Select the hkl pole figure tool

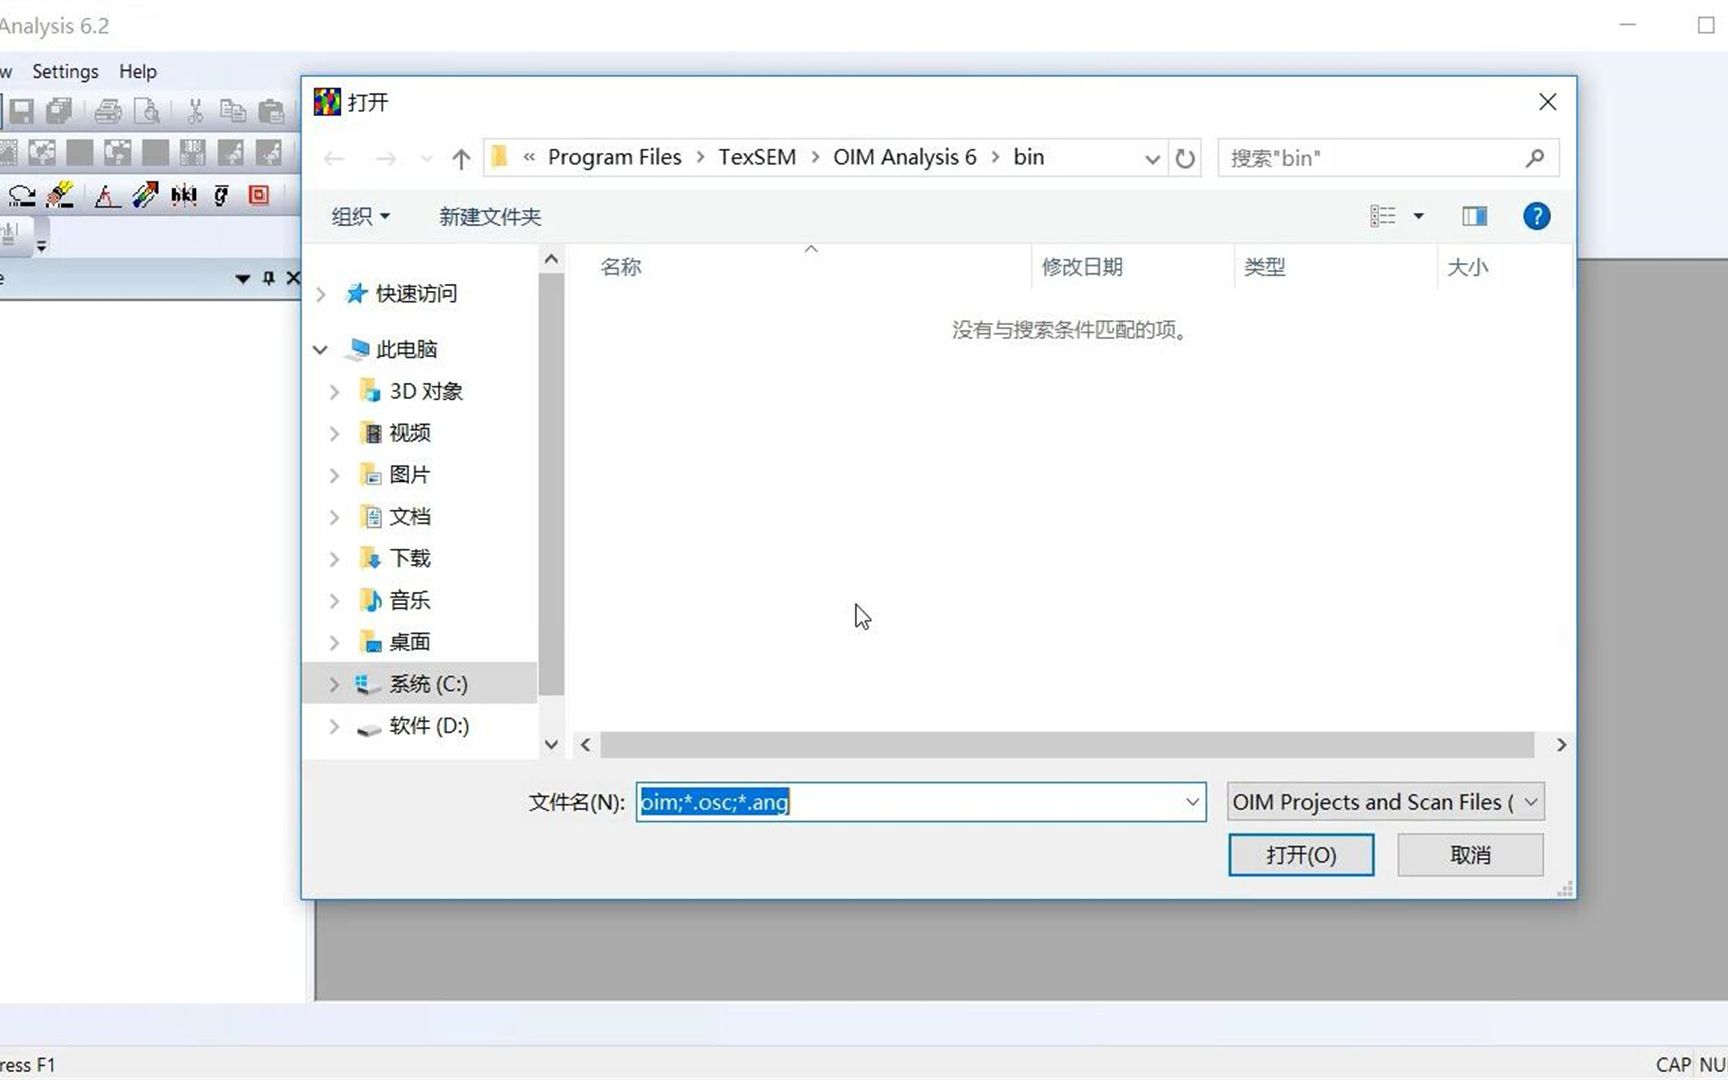pyautogui.click(x=184, y=195)
